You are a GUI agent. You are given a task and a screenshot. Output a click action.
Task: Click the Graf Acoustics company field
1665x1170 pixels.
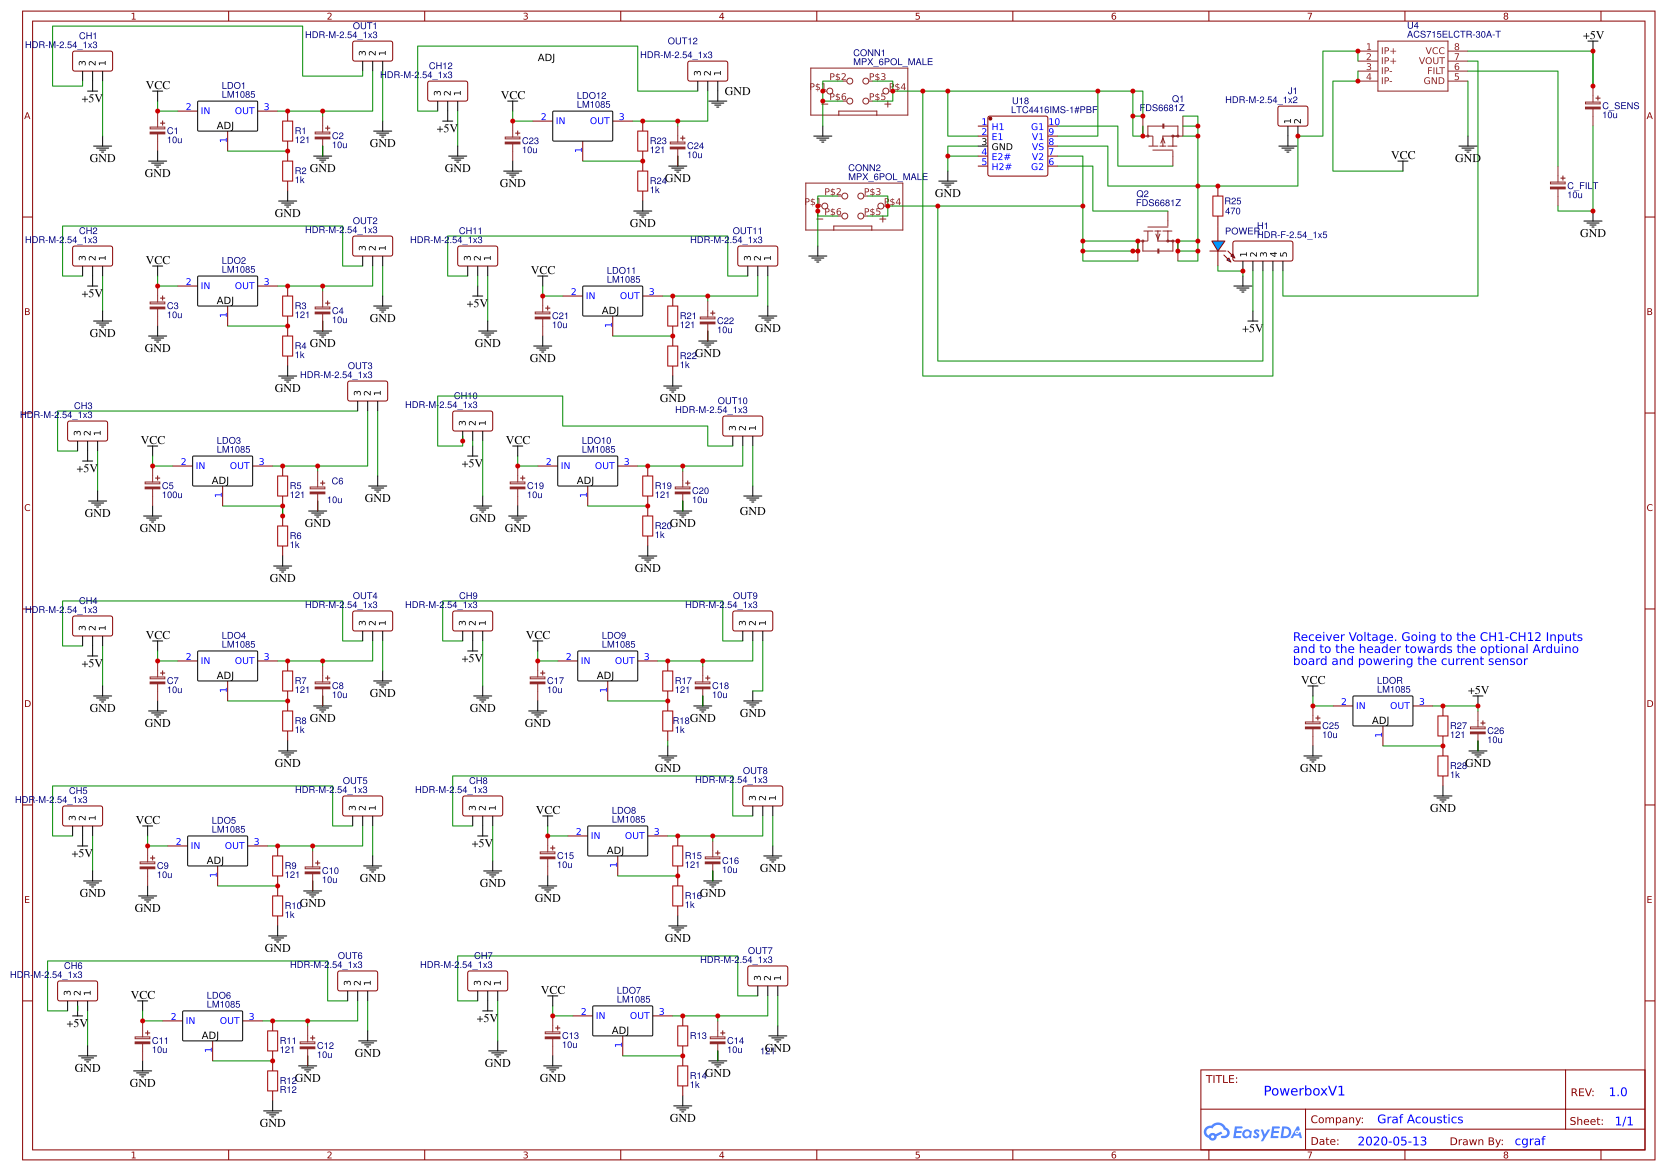point(1419,1119)
